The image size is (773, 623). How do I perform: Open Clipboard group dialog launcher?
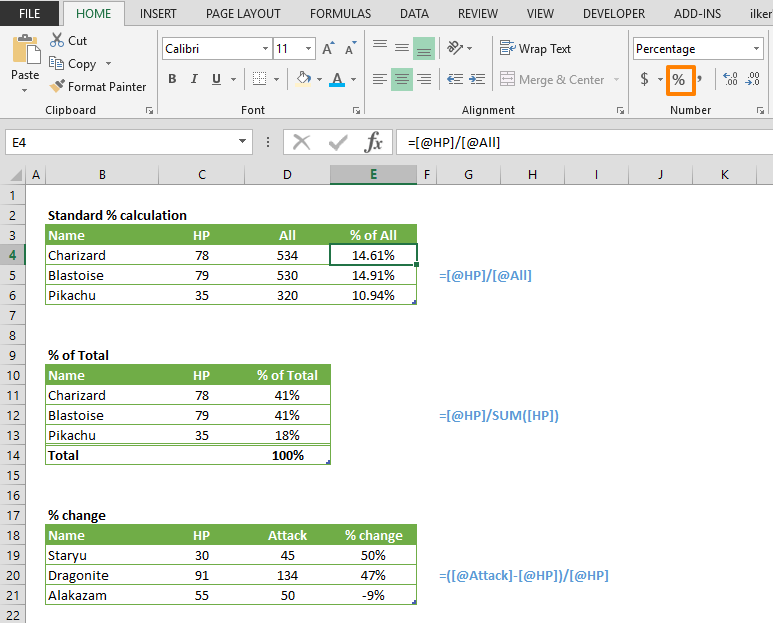pos(149,111)
